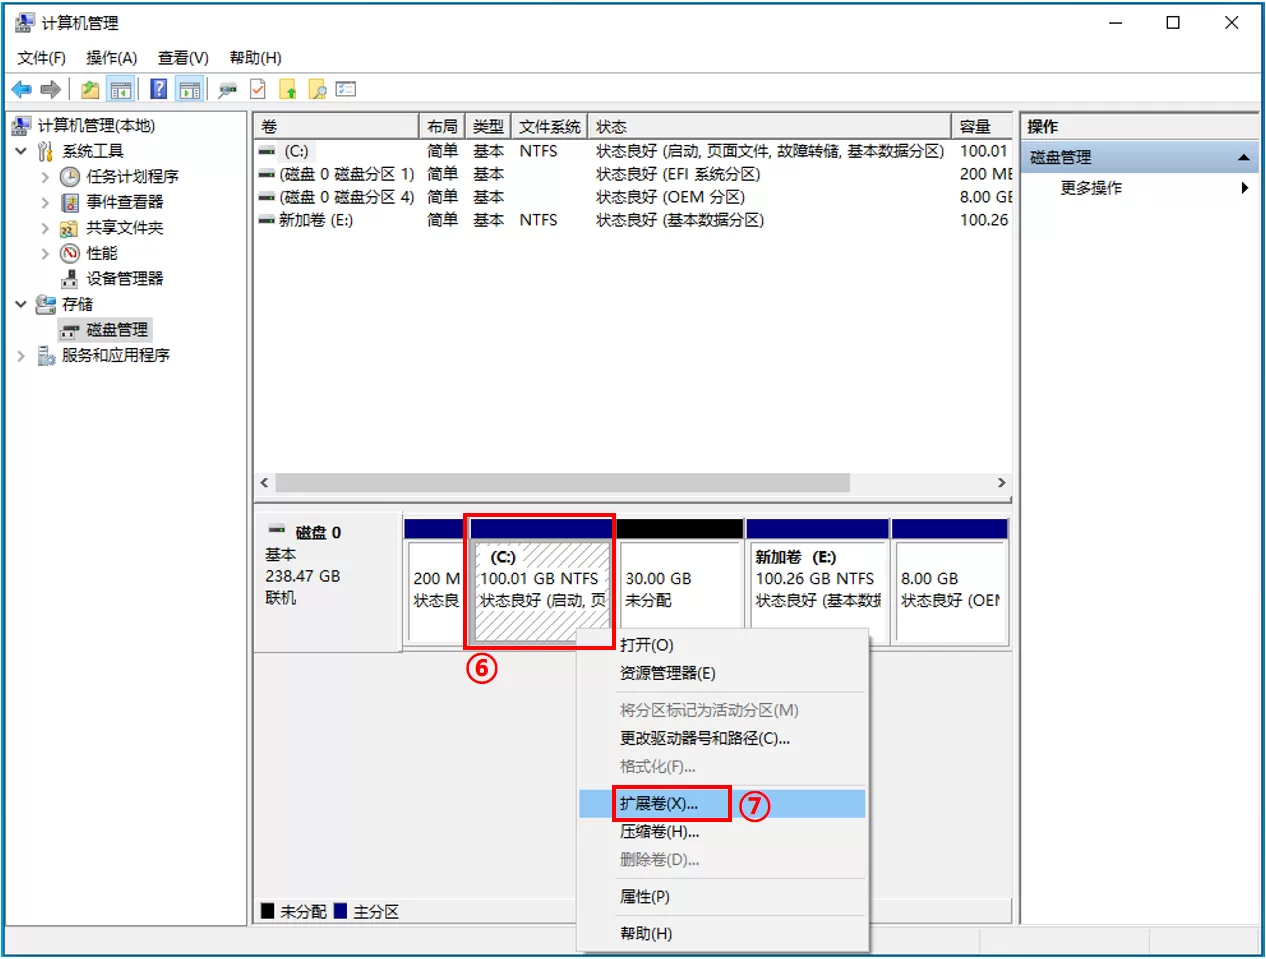Open the 操作(A) menu
This screenshot has height=959, width=1266.
(111, 57)
